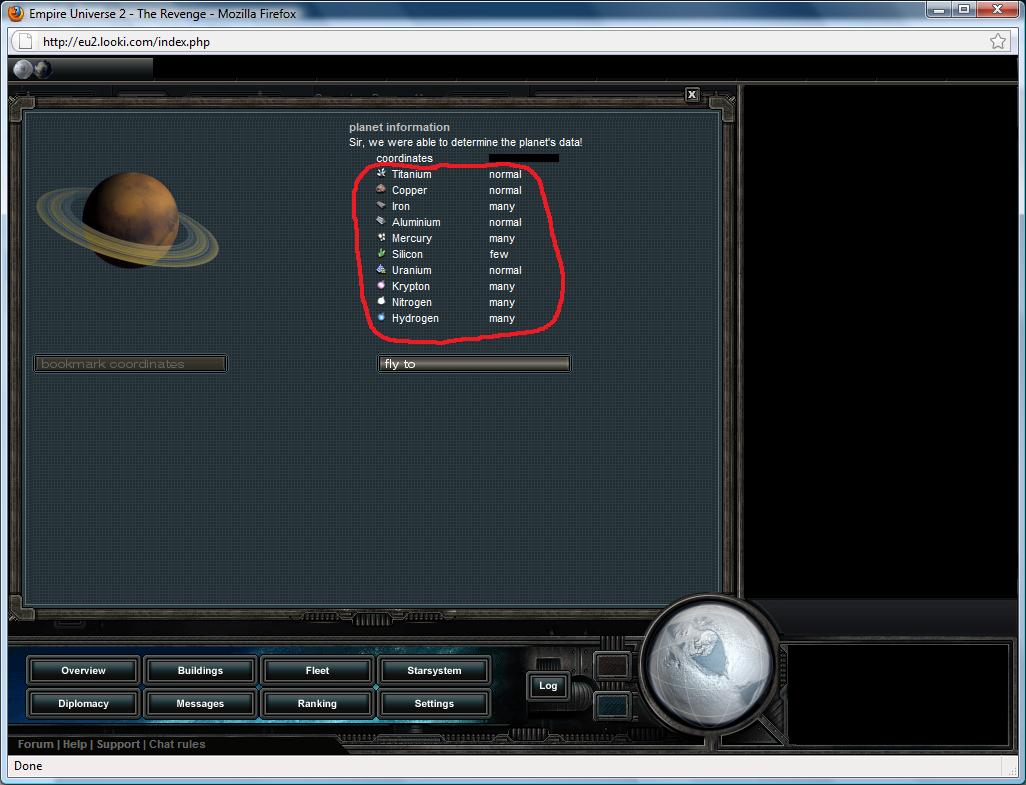This screenshot has height=785, width=1026.
Task: Click the blue Hydrogen resource icon
Action: pos(381,317)
